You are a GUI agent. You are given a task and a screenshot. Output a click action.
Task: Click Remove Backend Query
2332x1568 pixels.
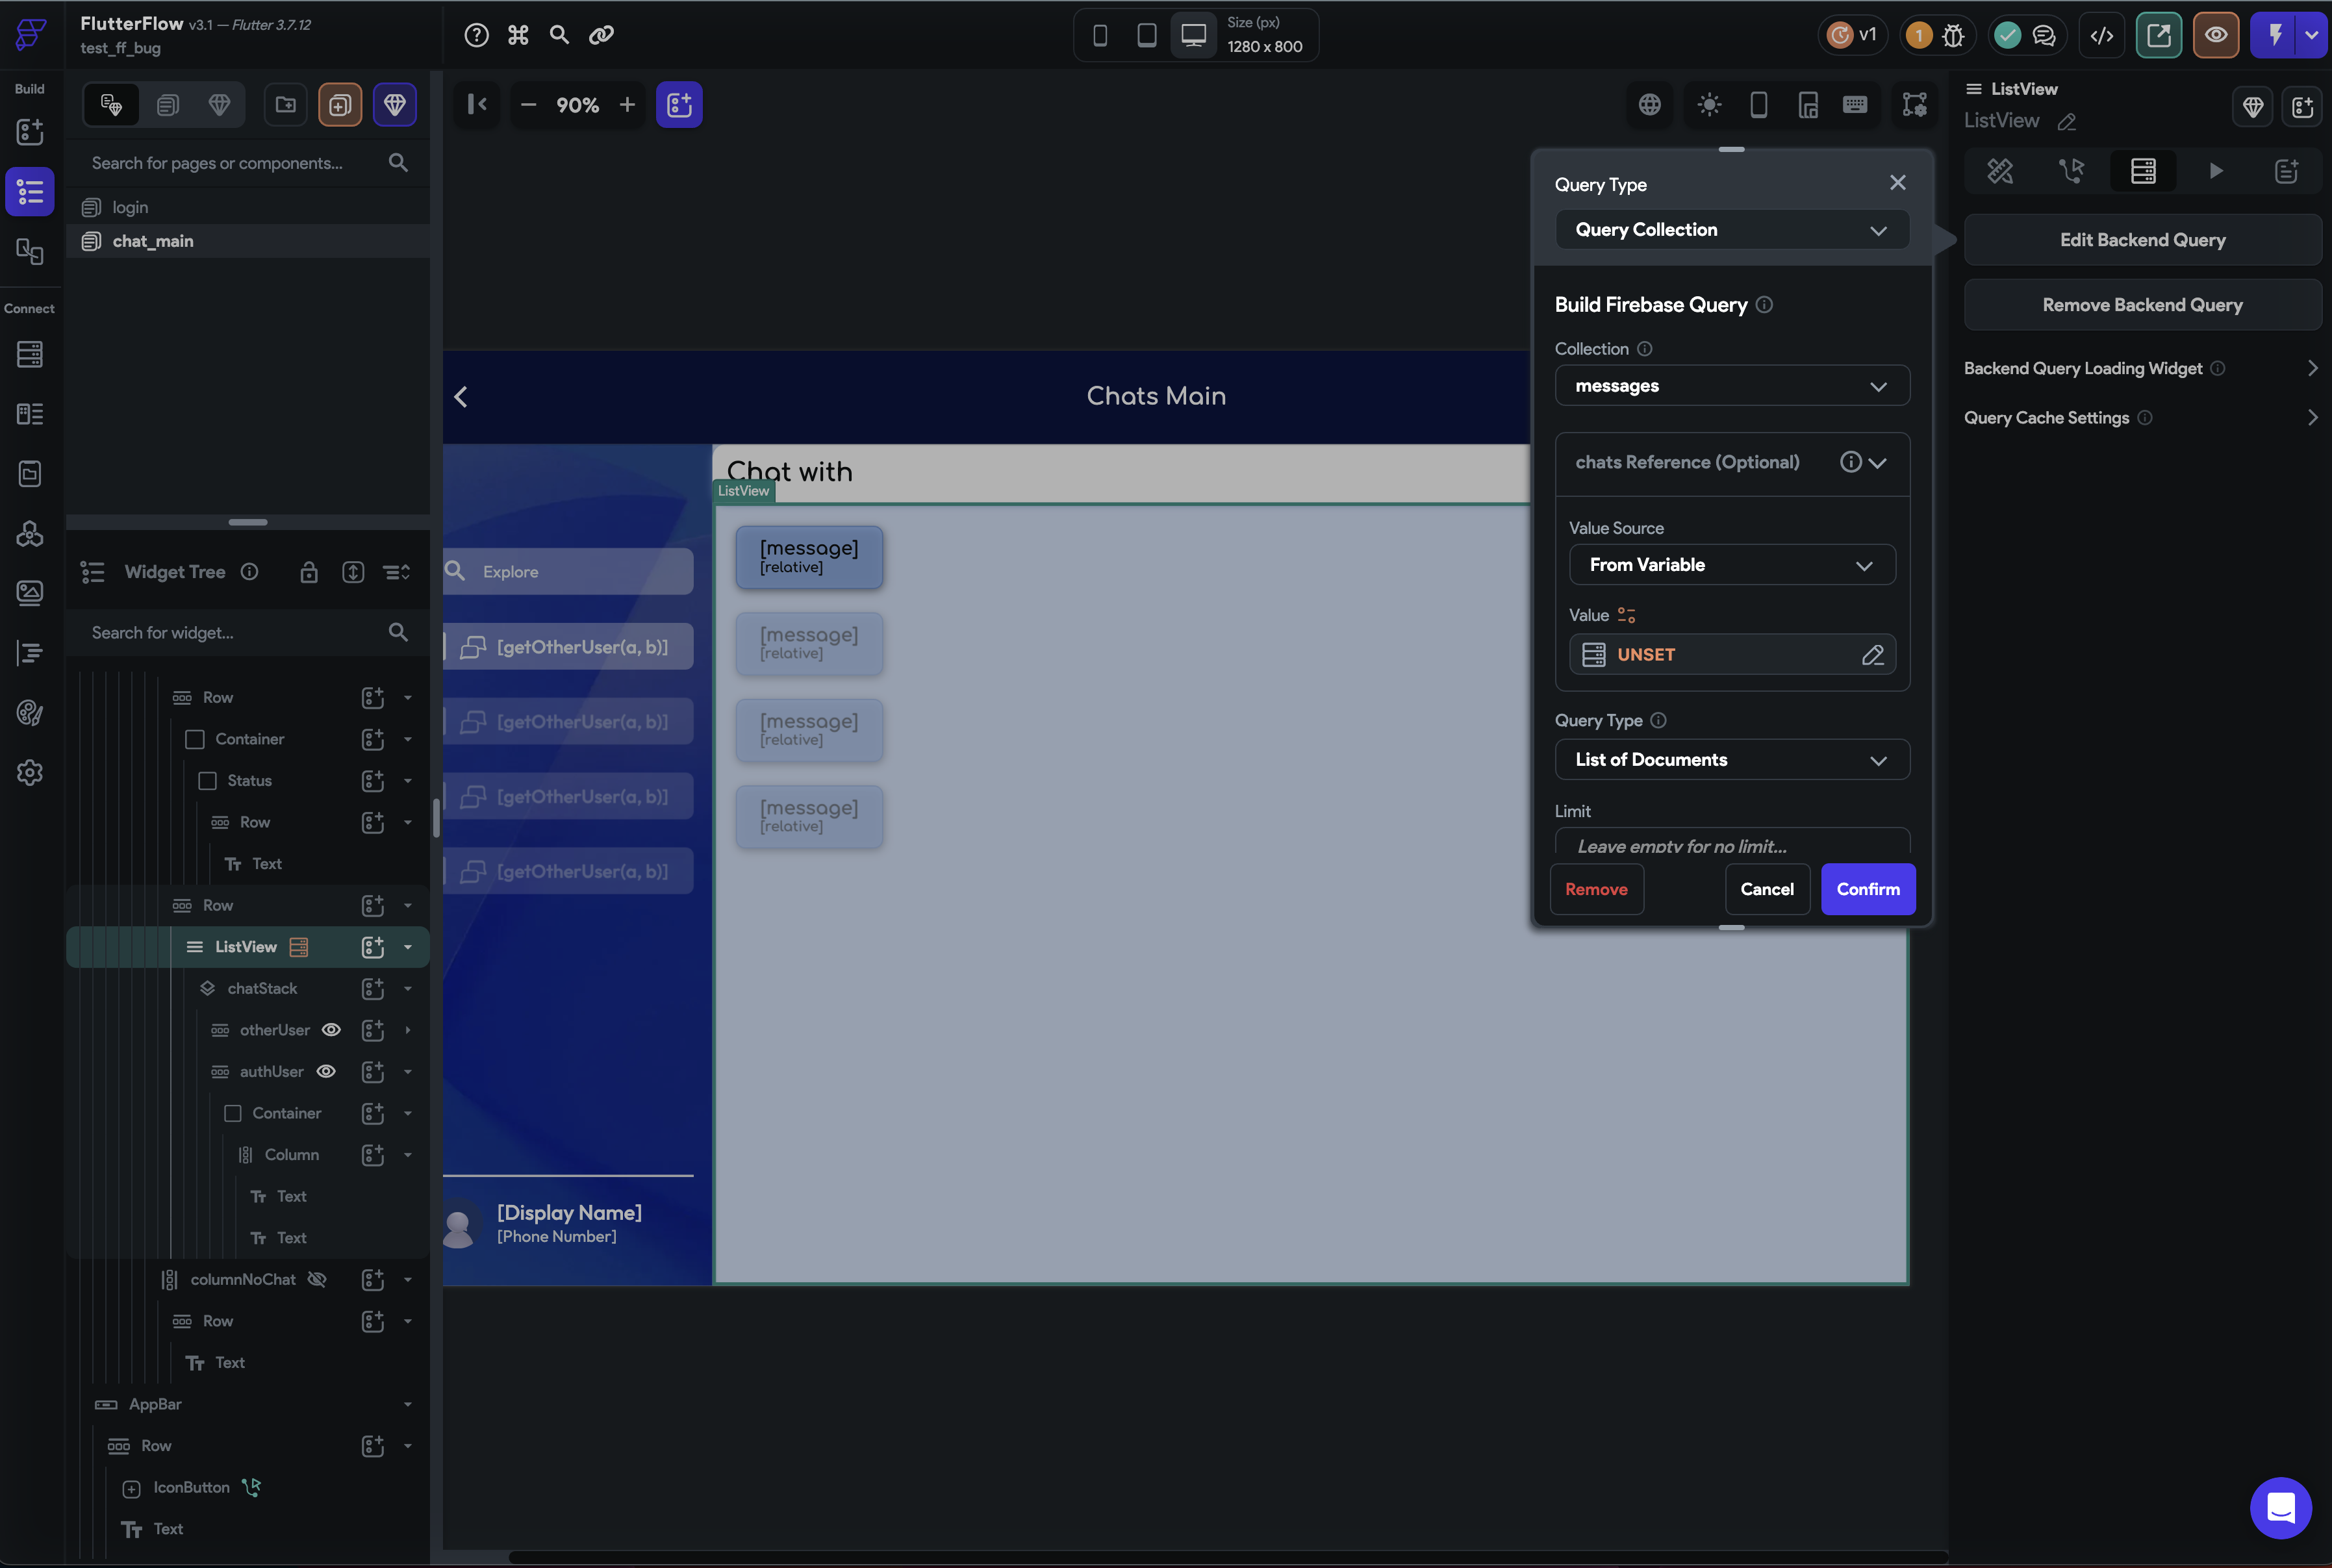[x=2143, y=305]
